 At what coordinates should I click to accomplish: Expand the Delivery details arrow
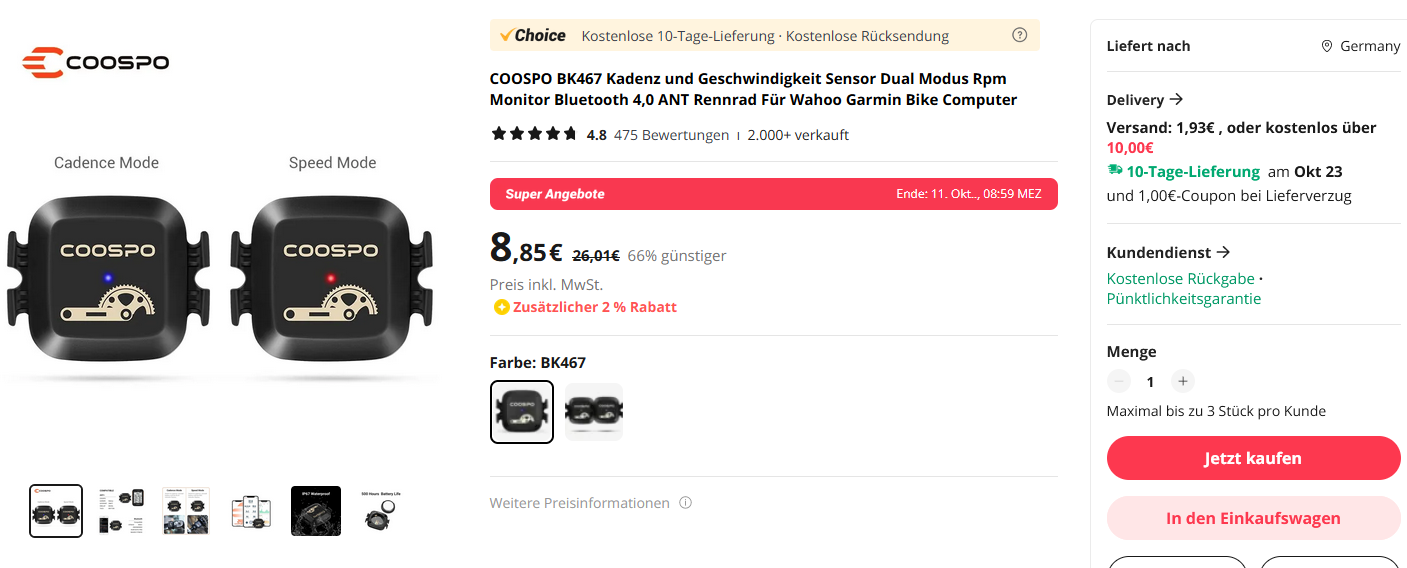[1176, 99]
